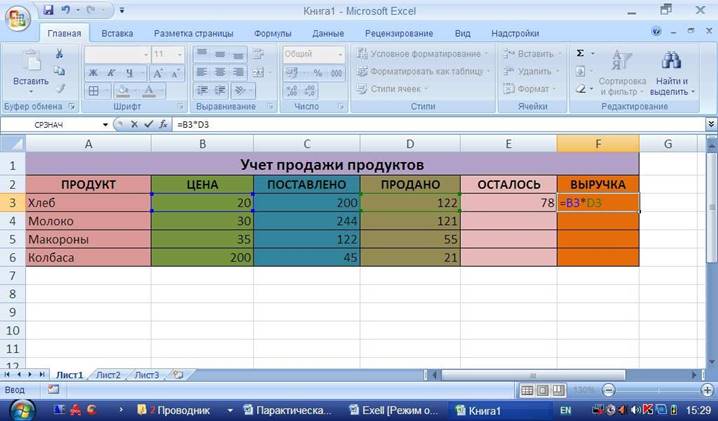
Task: Confirm the formula with checkmark
Action: click(x=148, y=124)
